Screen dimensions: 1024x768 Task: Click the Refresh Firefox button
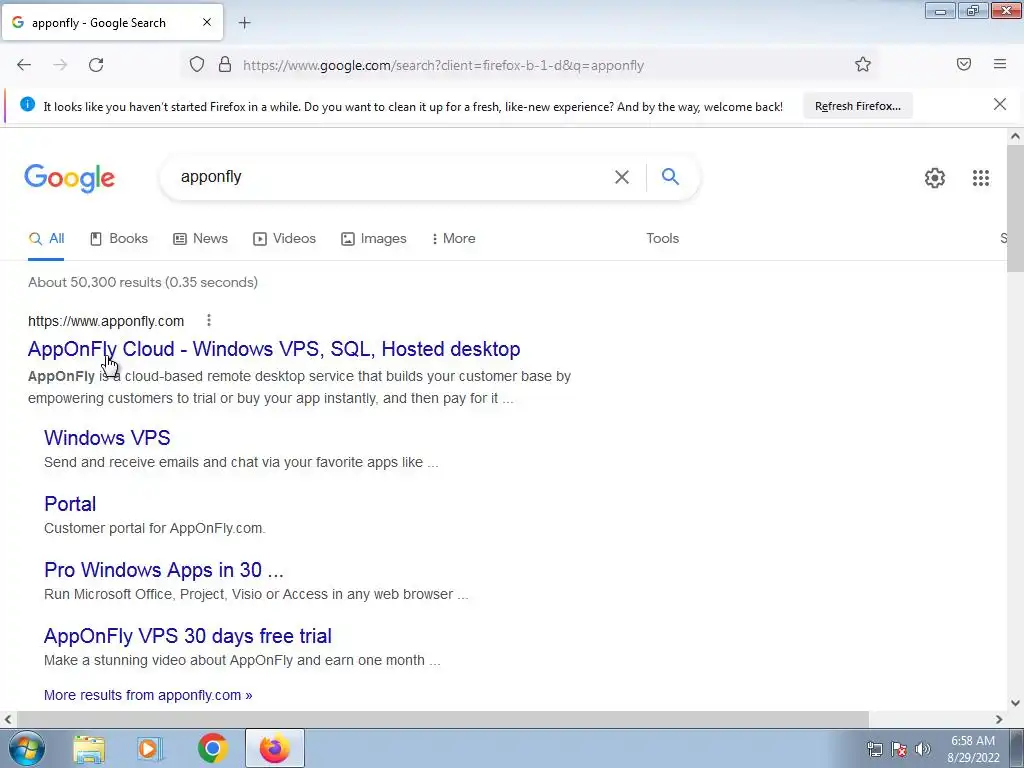pyautogui.click(x=857, y=106)
